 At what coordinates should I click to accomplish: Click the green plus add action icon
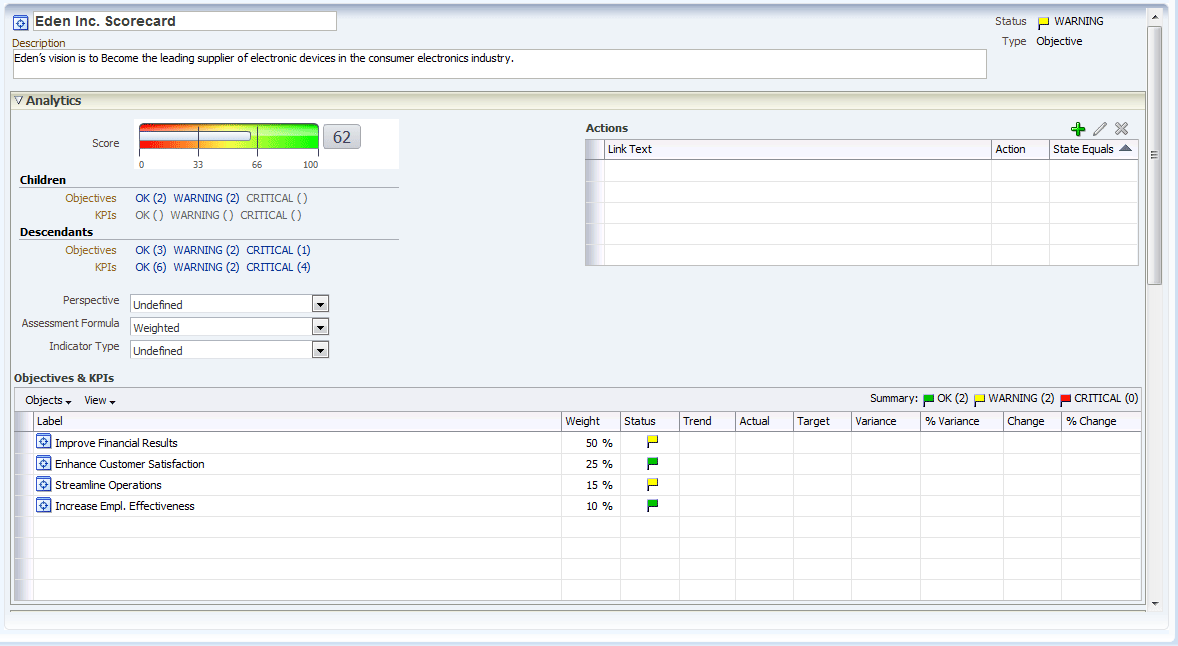(x=1077, y=129)
